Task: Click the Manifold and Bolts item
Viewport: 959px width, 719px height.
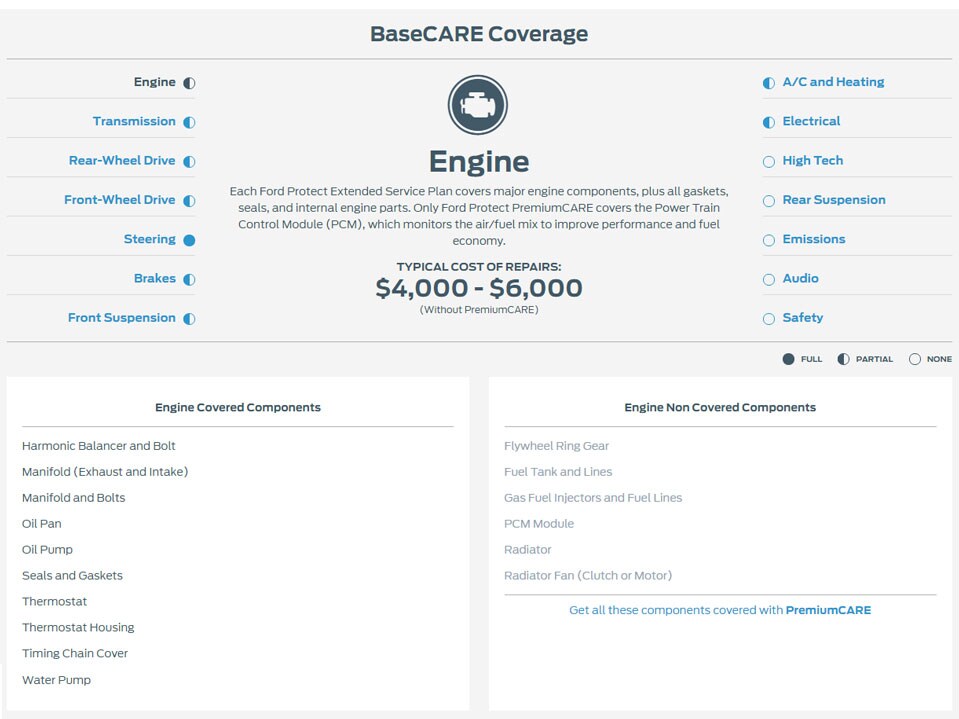Action: 73,498
